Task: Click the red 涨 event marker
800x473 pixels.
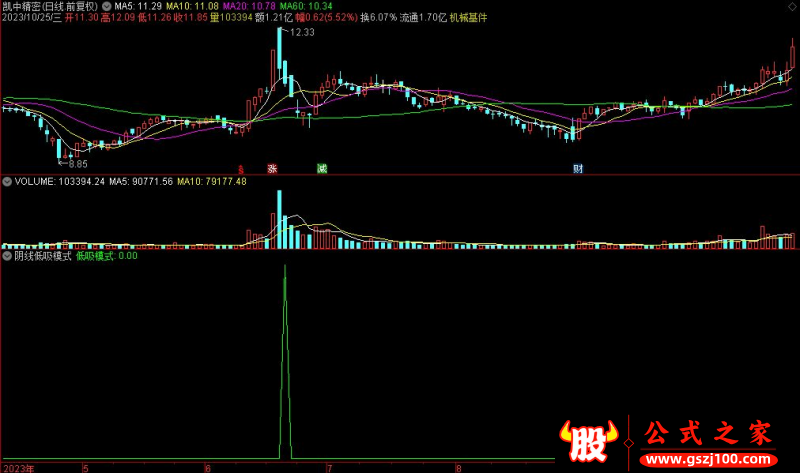Action: pos(272,168)
